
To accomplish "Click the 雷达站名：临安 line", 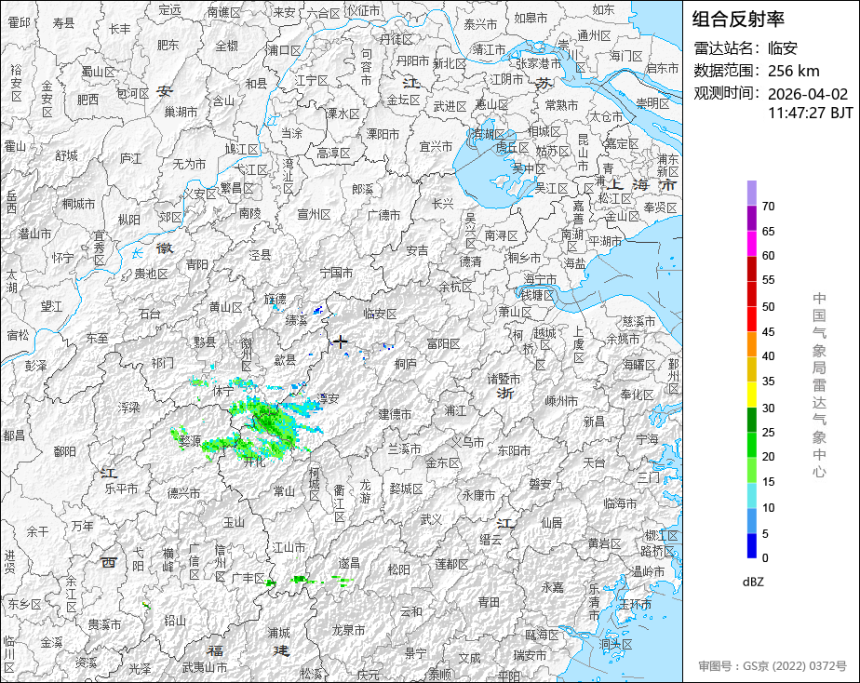I will pos(745,48).
